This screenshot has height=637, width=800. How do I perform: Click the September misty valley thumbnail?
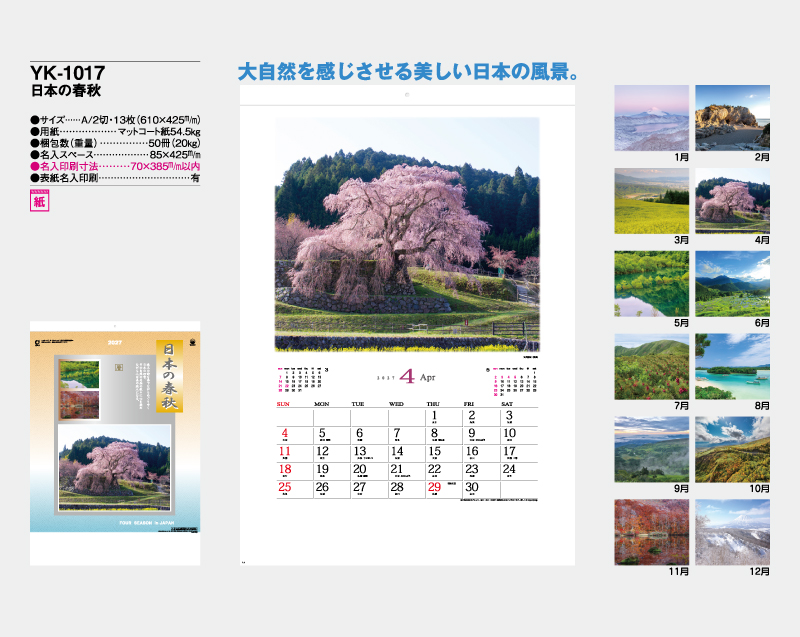(651, 449)
